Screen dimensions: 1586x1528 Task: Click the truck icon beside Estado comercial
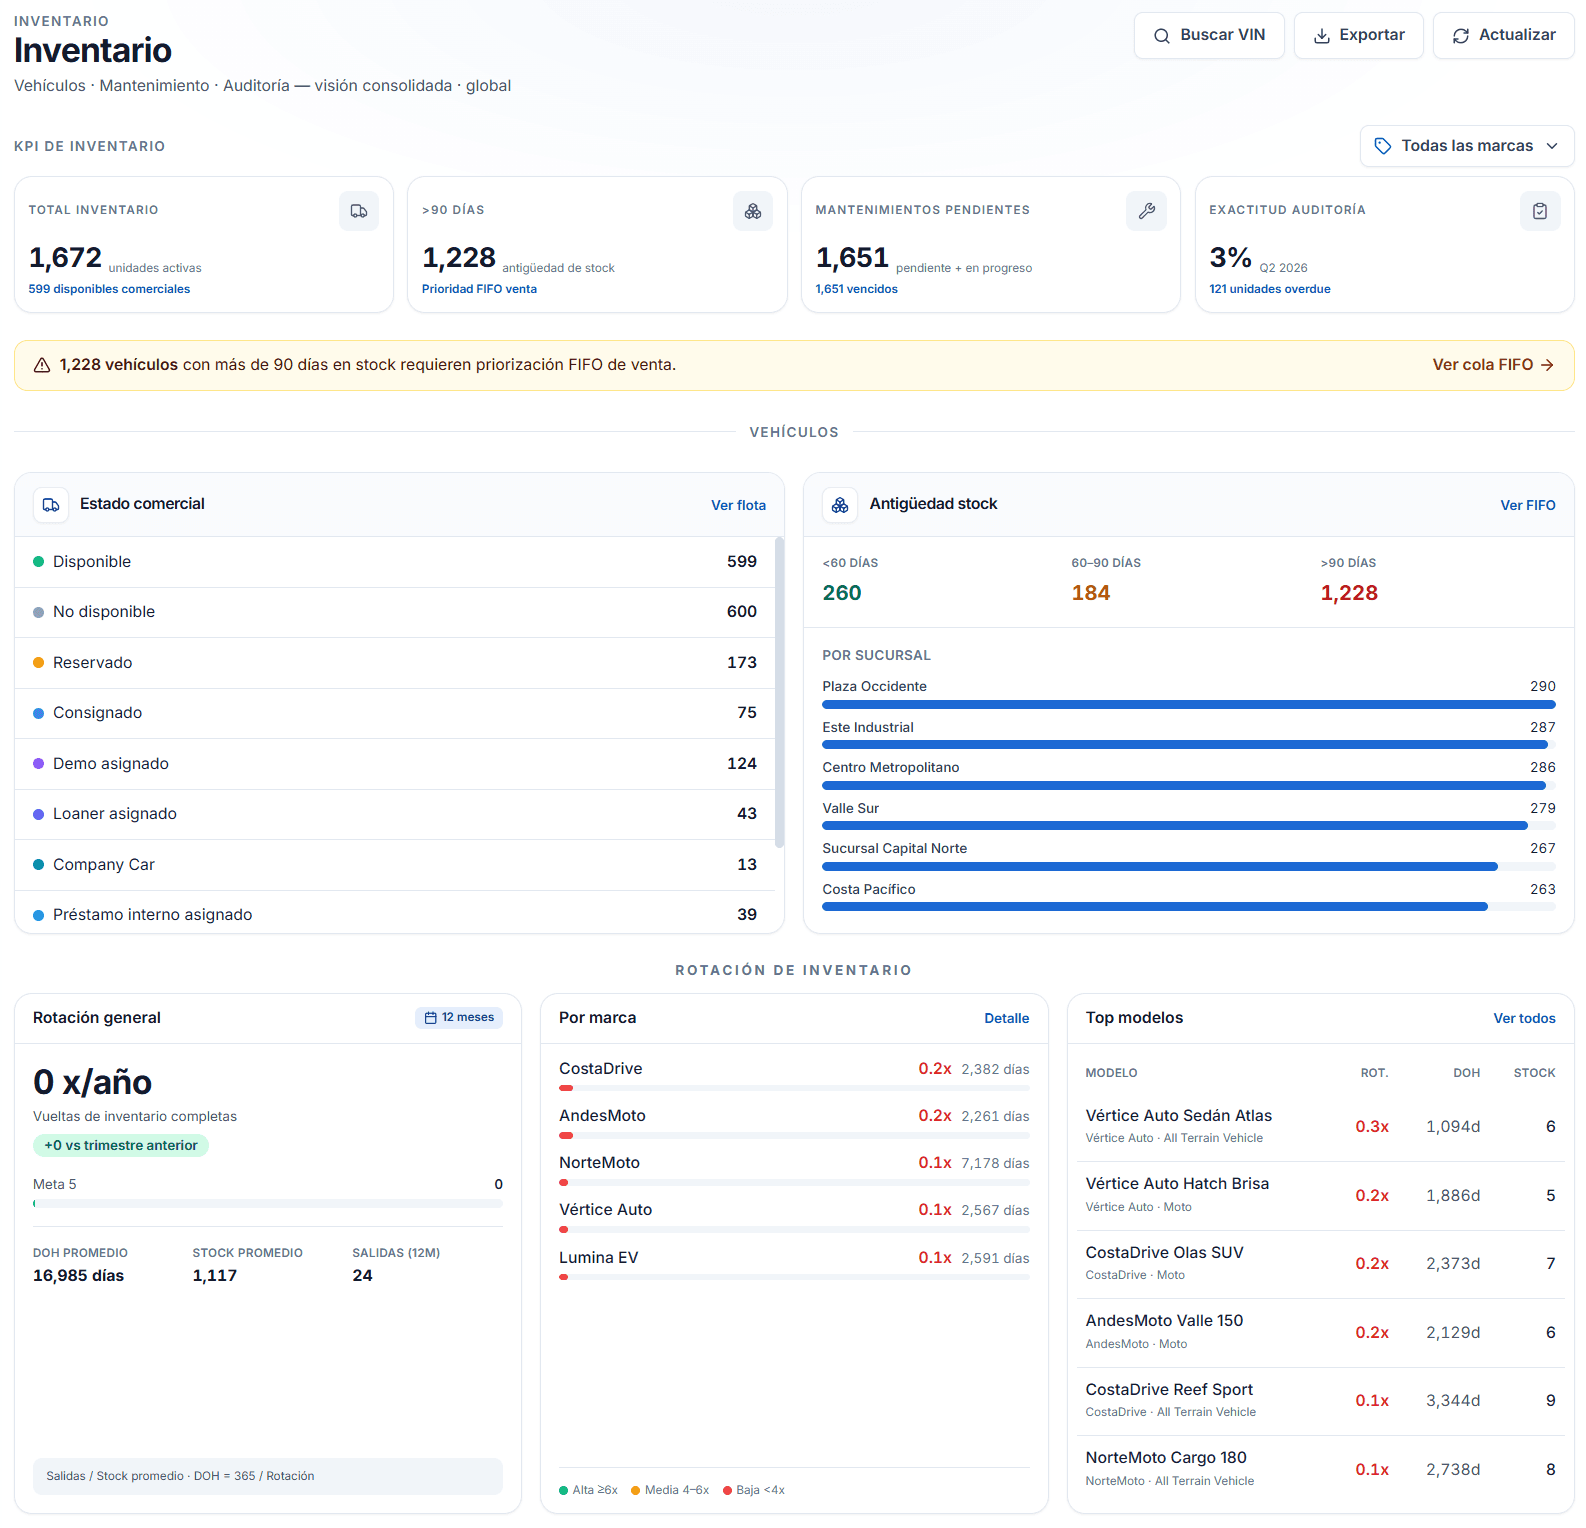click(51, 505)
